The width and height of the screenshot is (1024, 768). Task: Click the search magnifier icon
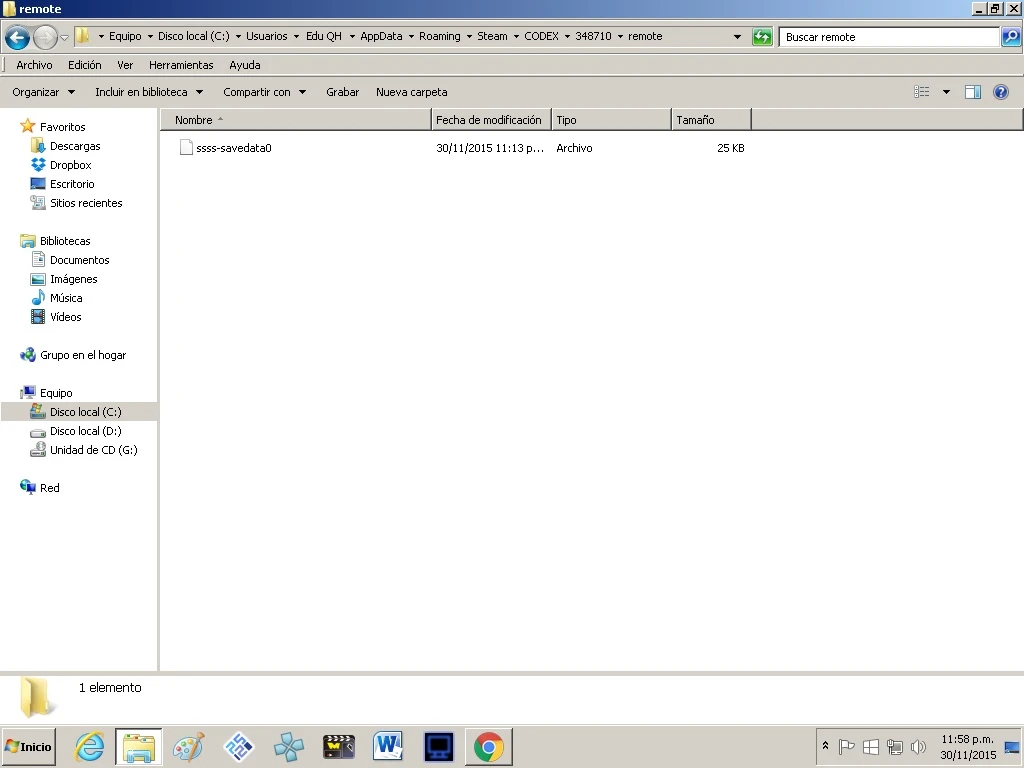coord(1011,37)
